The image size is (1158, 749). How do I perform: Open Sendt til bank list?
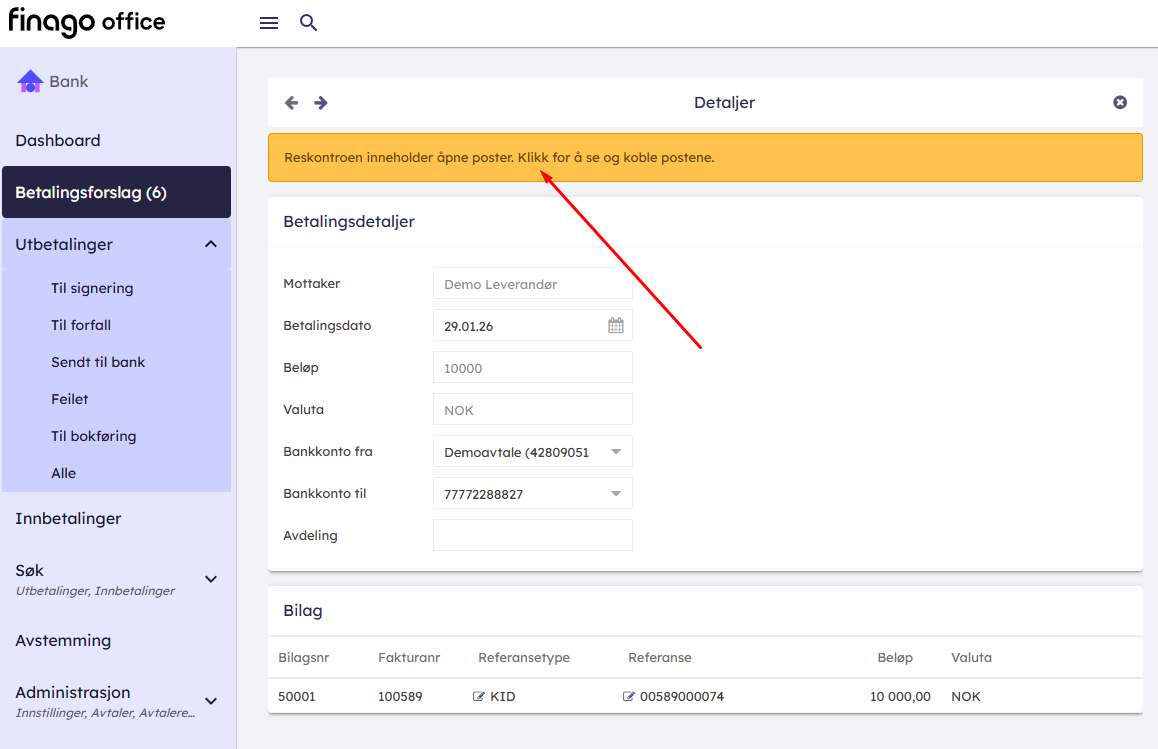[x=98, y=362]
